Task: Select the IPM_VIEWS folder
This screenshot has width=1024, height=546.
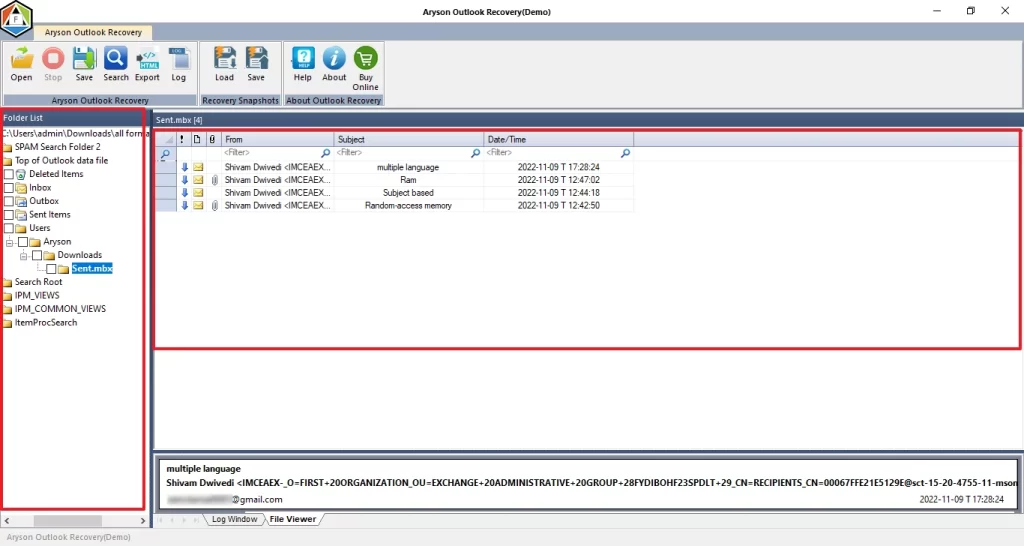Action: pos(37,296)
